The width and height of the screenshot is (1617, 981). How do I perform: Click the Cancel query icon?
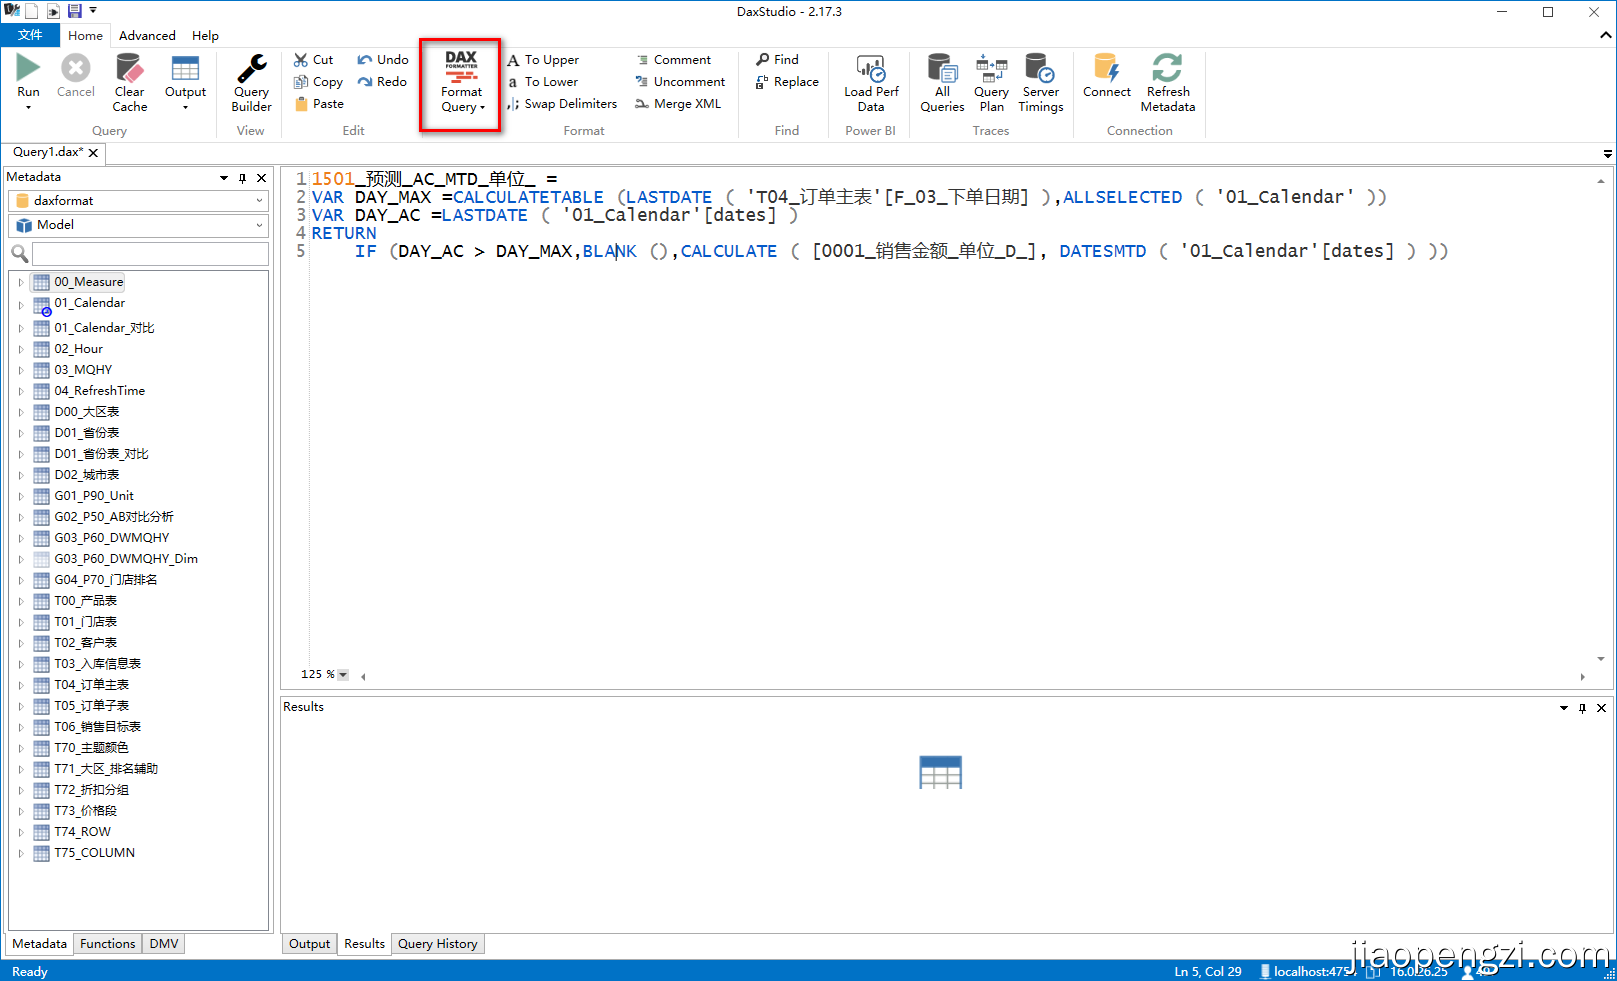pyautogui.click(x=76, y=68)
